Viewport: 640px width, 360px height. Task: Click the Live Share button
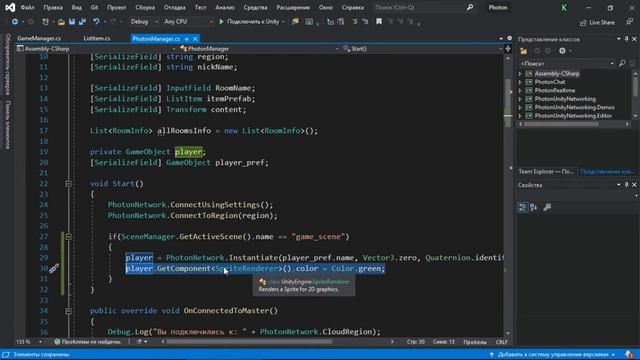(x=597, y=22)
